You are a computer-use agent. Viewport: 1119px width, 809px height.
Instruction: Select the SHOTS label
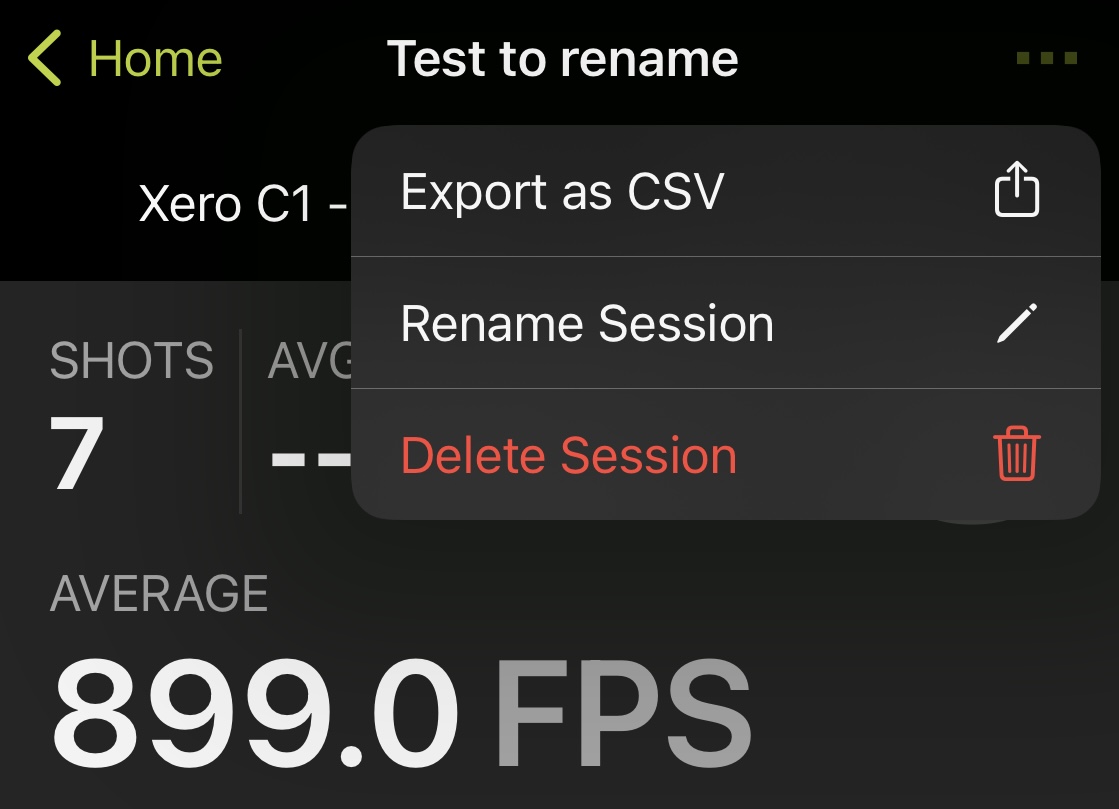point(132,360)
